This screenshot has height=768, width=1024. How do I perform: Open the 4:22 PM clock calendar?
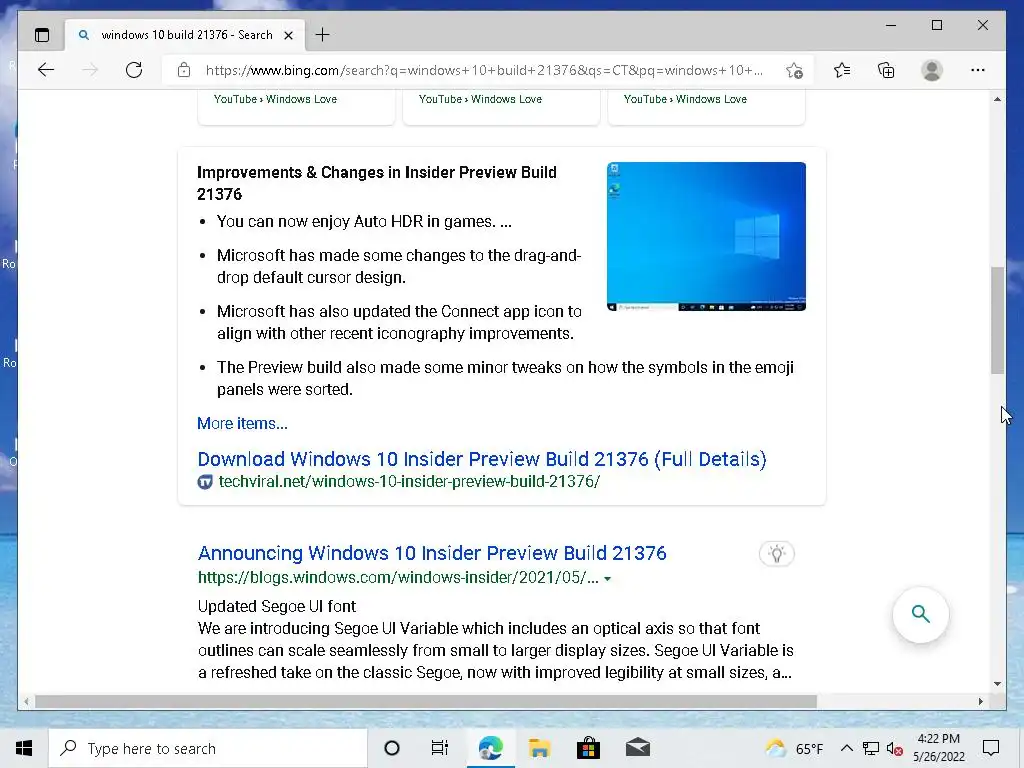[x=939, y=748]
